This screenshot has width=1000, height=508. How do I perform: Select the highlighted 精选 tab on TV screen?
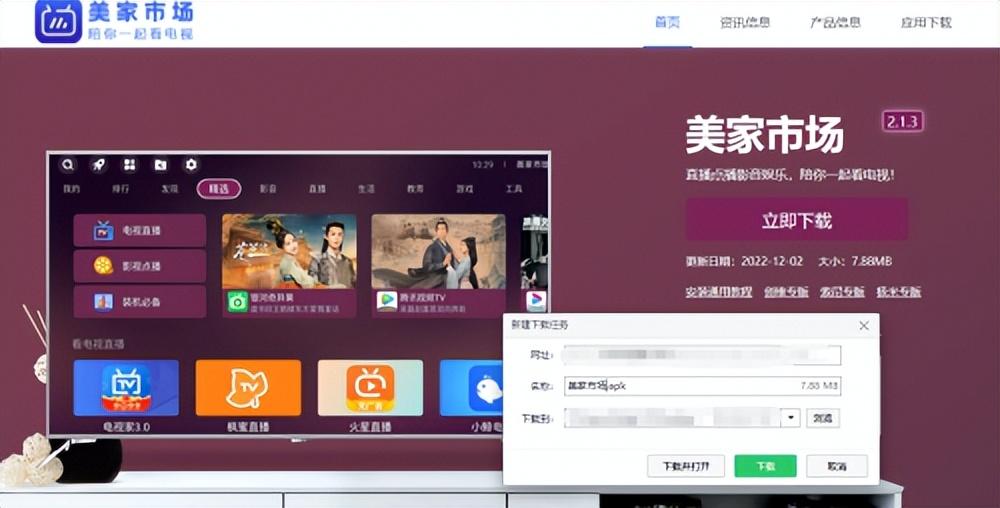pos(219,189)
